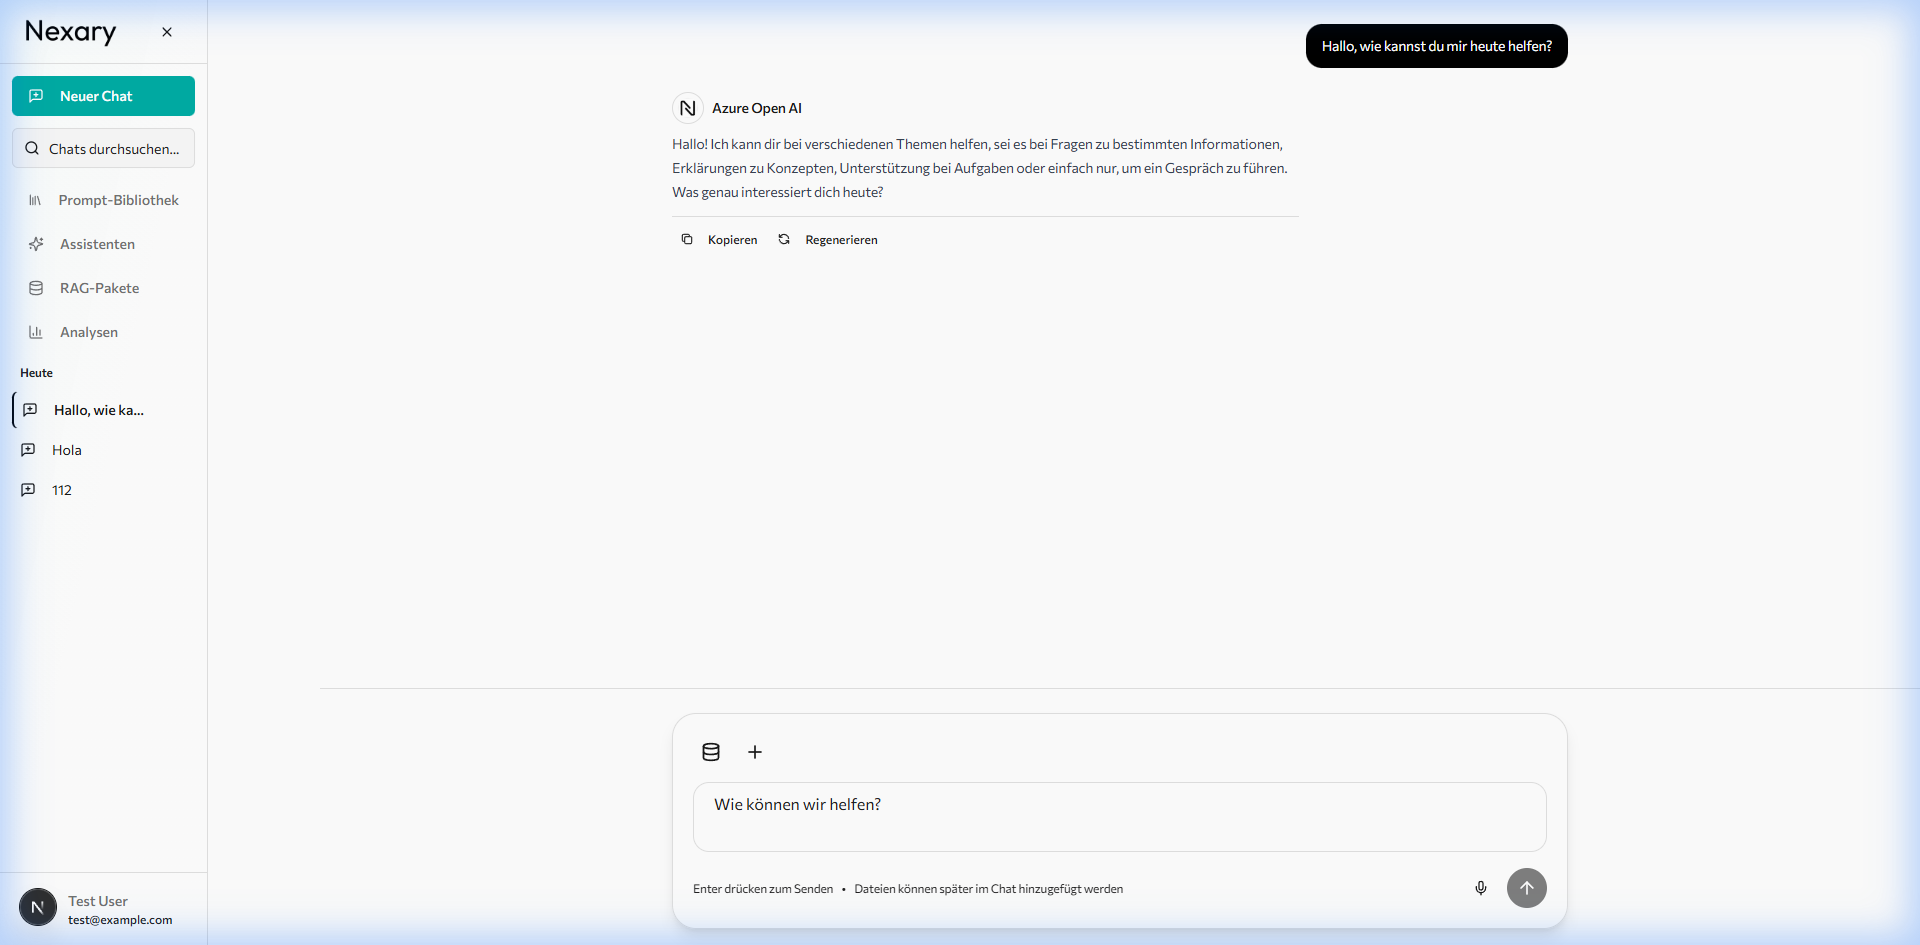Open the chat named Hola
This screenshot has height=945, width=1920.
point(66,450)
